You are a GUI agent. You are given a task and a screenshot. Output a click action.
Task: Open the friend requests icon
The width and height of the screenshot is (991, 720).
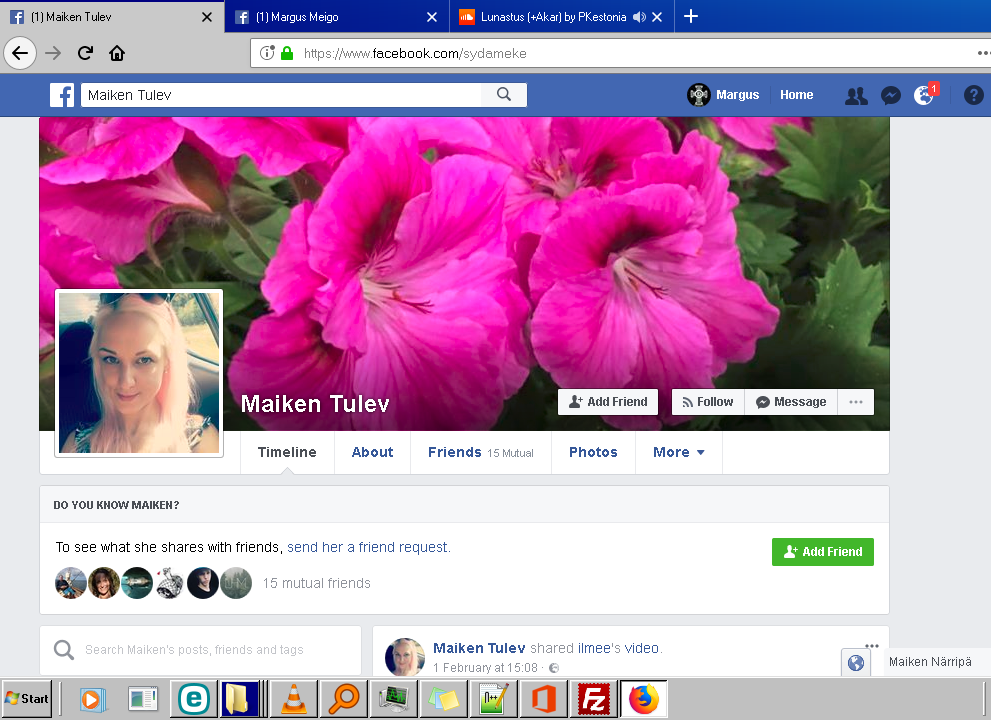(x=856, y=95)
